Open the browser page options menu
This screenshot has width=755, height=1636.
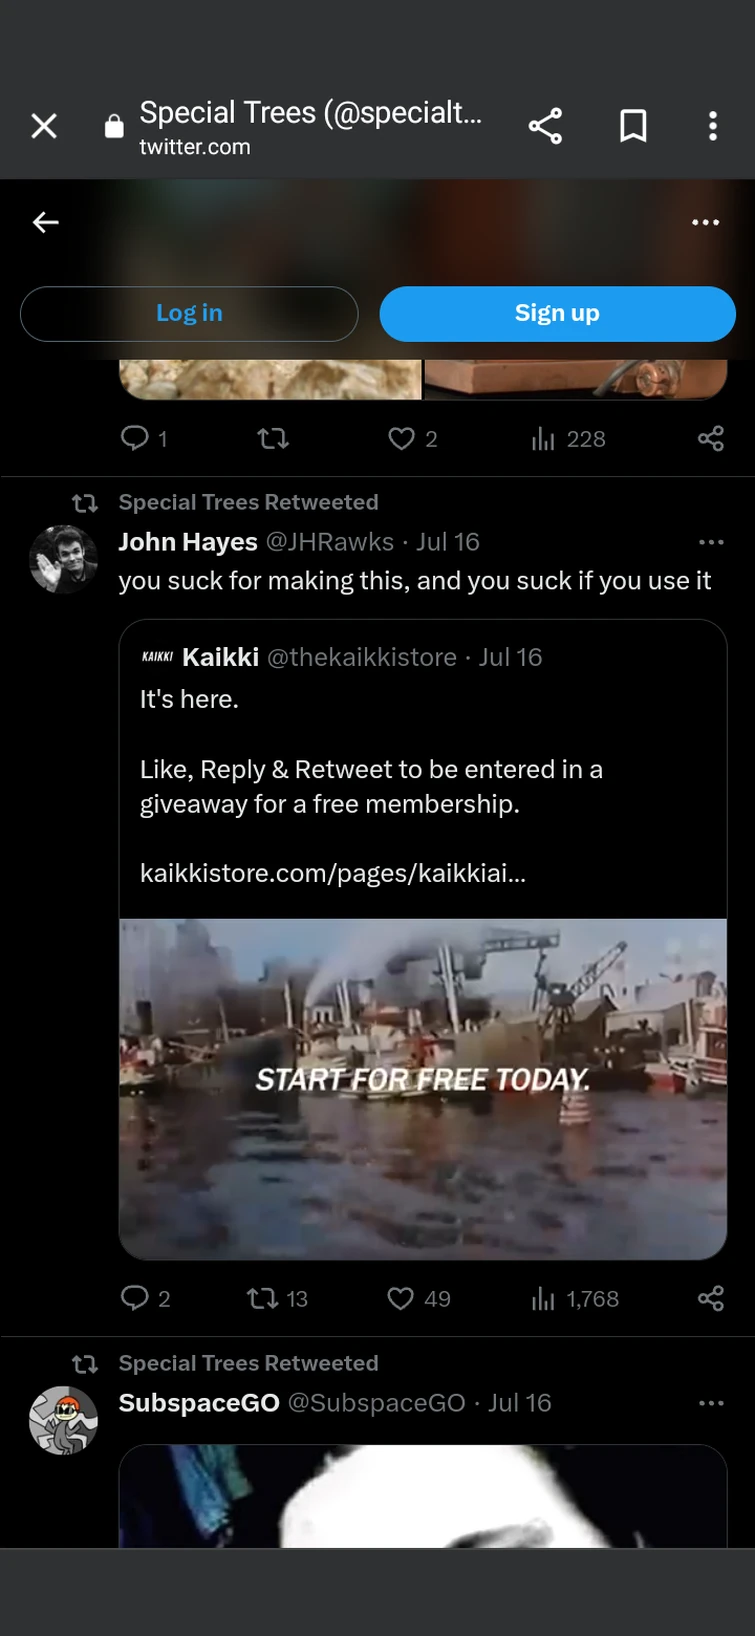point(712,125)
